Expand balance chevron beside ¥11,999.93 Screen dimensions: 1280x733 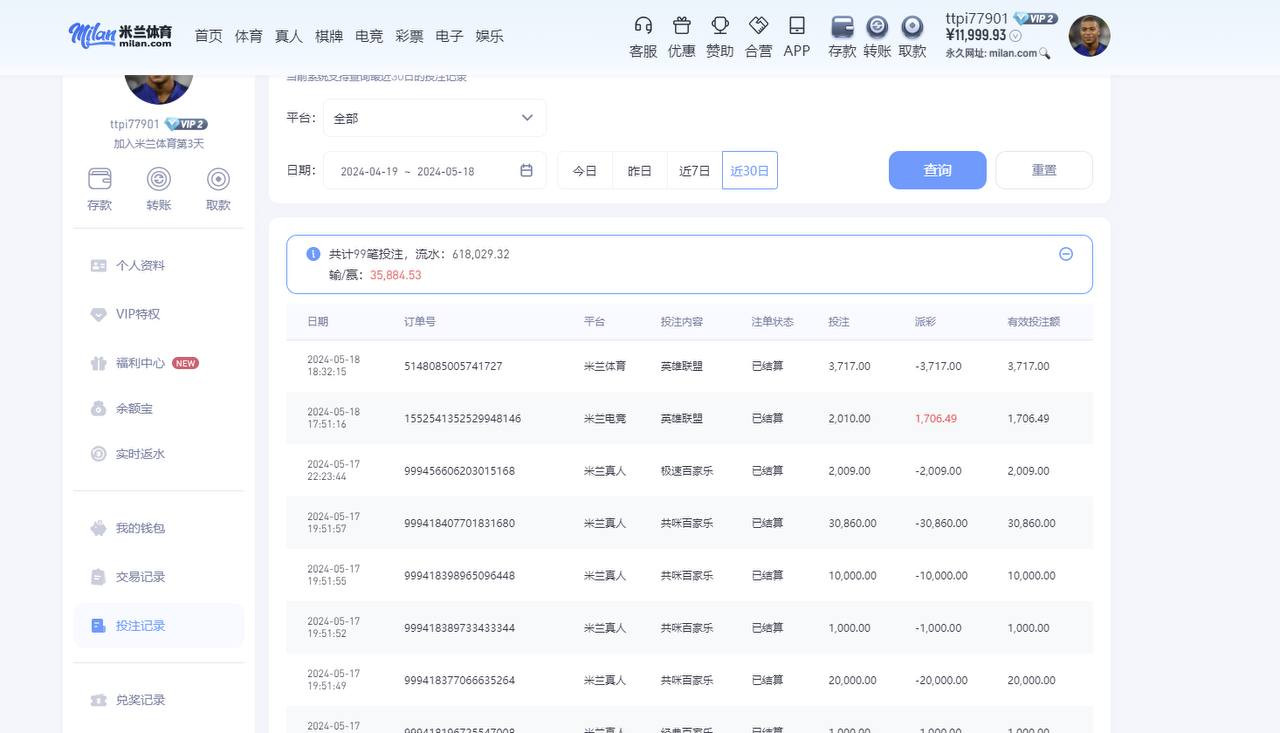[x=1016, y=36]
